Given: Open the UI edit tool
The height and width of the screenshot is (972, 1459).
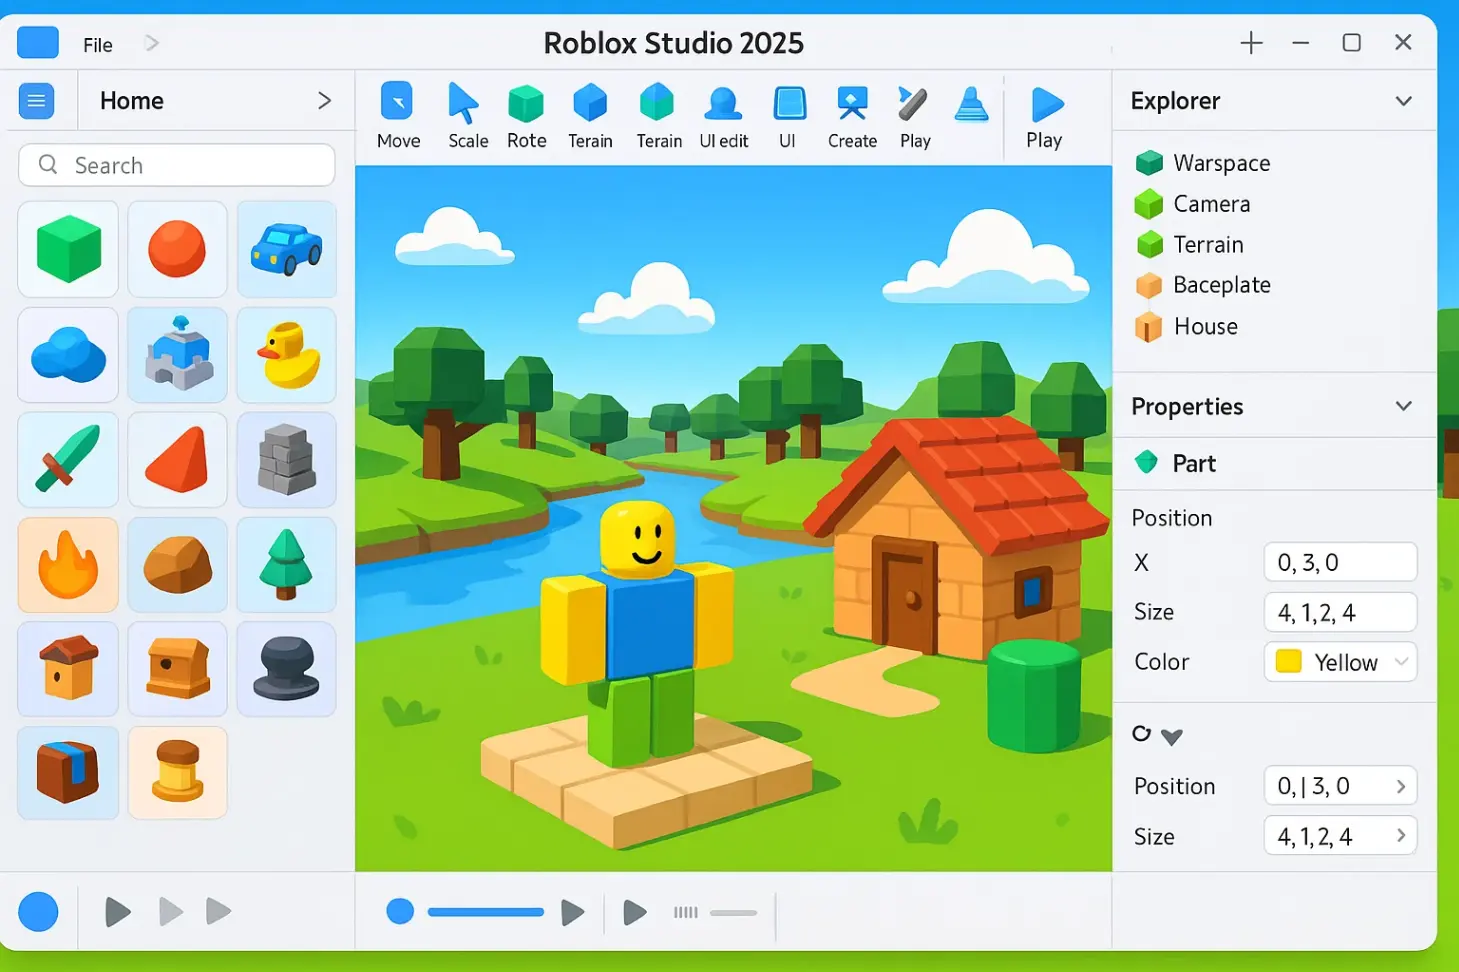Looking at the screenshot, I should tap(723, 116).
